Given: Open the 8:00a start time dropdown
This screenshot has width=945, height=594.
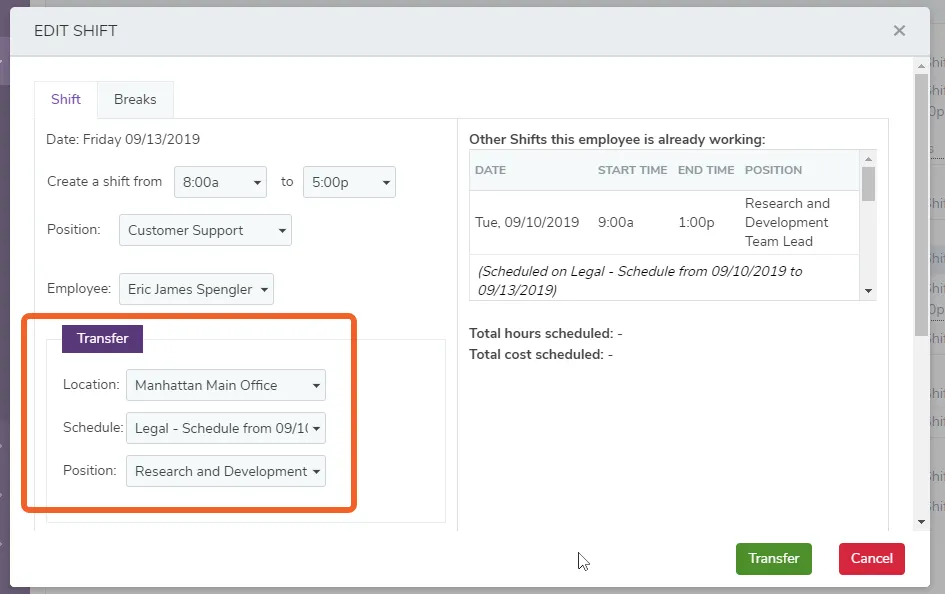Looking at the screenshot, I should tap(220, 182).
